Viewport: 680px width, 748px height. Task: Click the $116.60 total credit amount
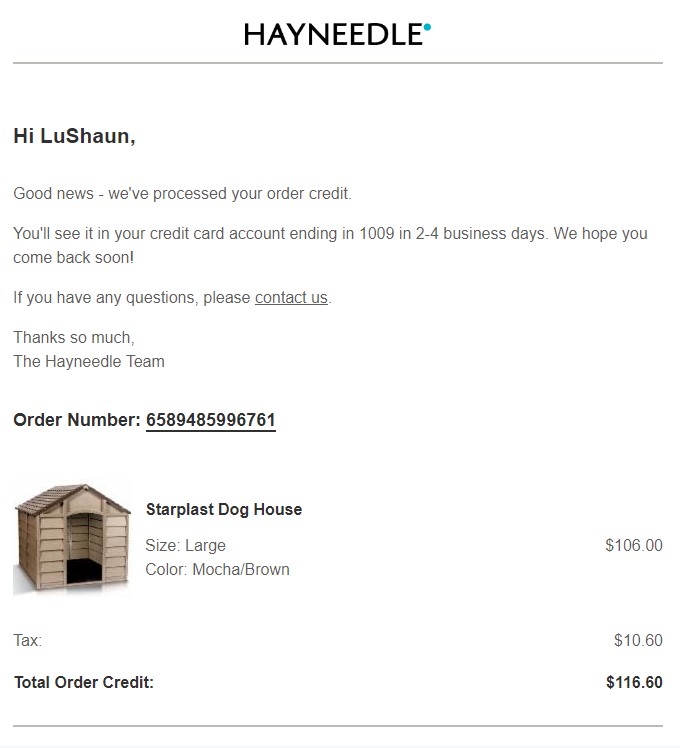point(634,683)
